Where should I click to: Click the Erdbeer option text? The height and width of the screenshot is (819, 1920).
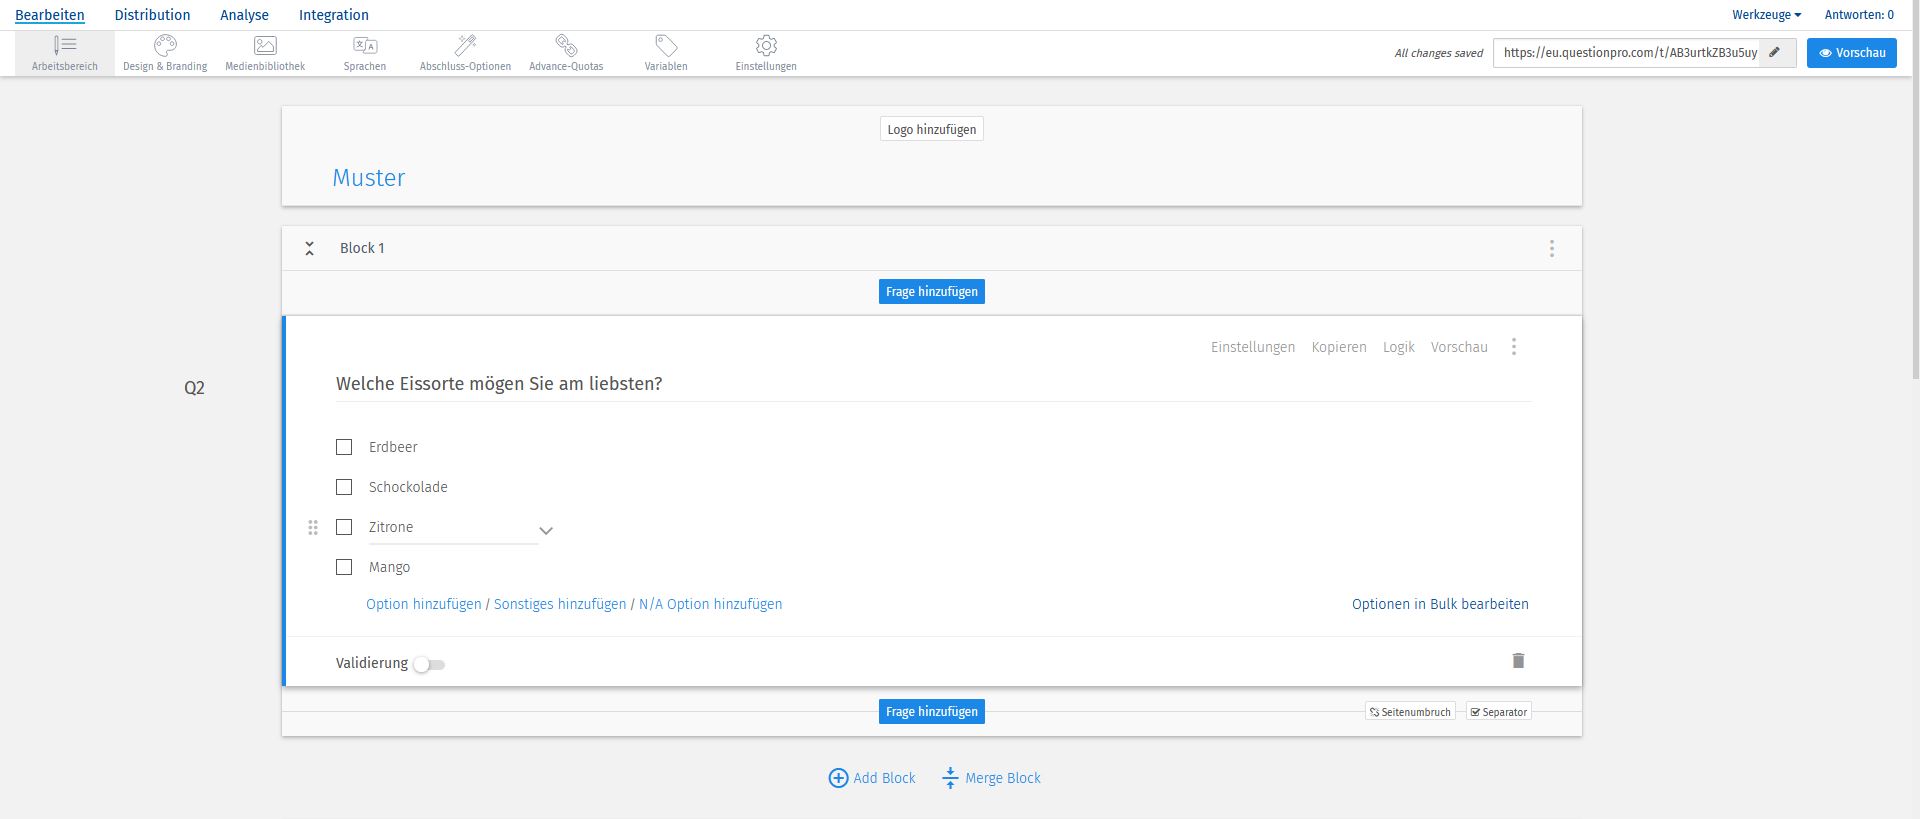(393, 447)
